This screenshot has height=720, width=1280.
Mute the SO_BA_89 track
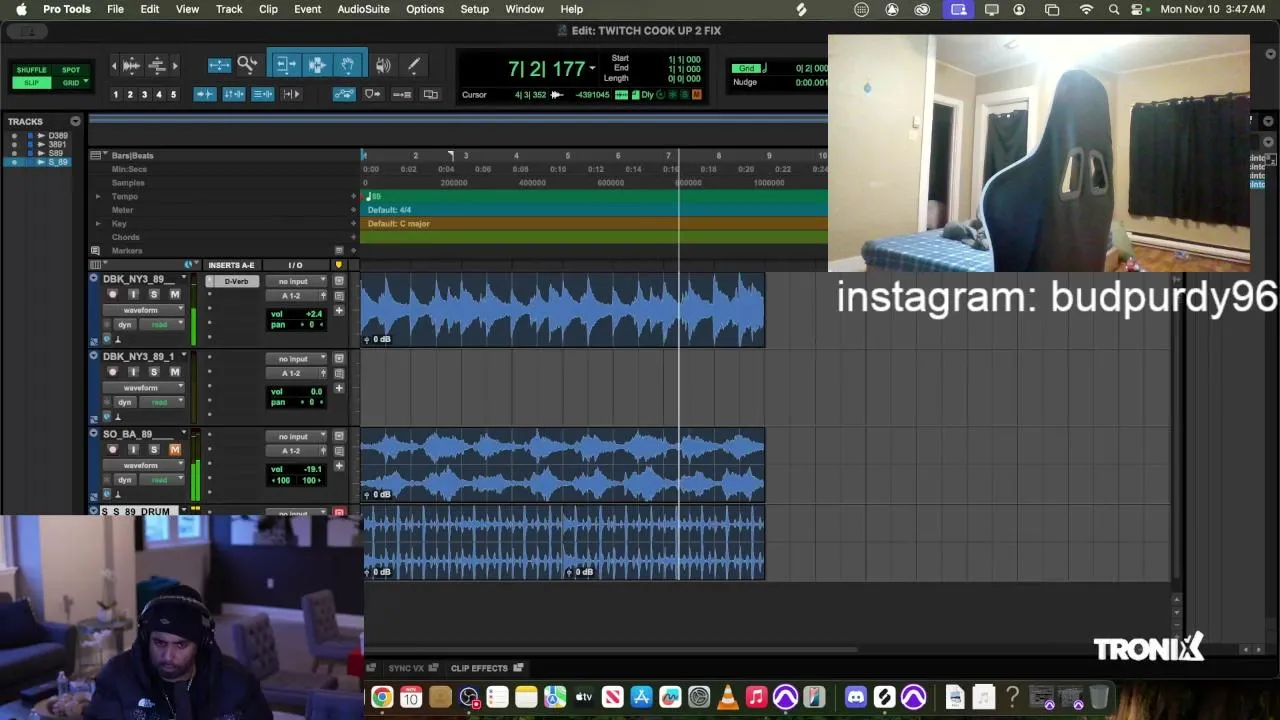pyautogui.click(x=174, y=450)
